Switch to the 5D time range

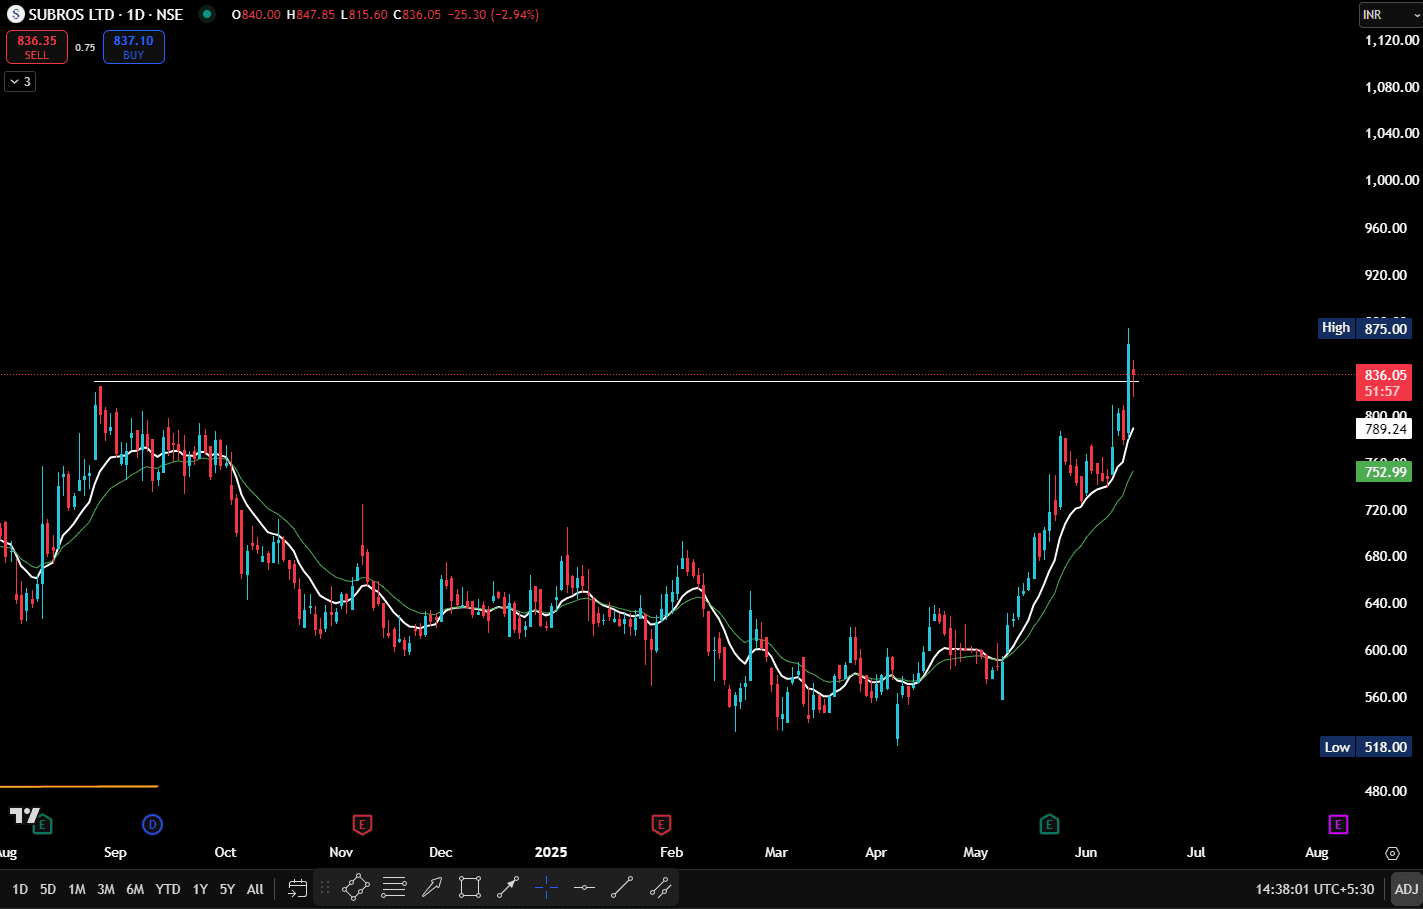(x=48, y=889)
